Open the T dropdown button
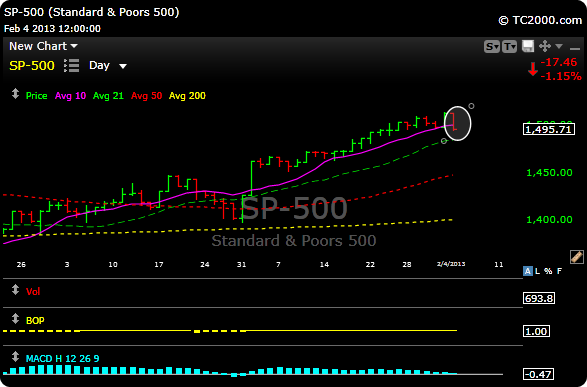This screenshot has width=587, height=387. [x=510, y=46]
